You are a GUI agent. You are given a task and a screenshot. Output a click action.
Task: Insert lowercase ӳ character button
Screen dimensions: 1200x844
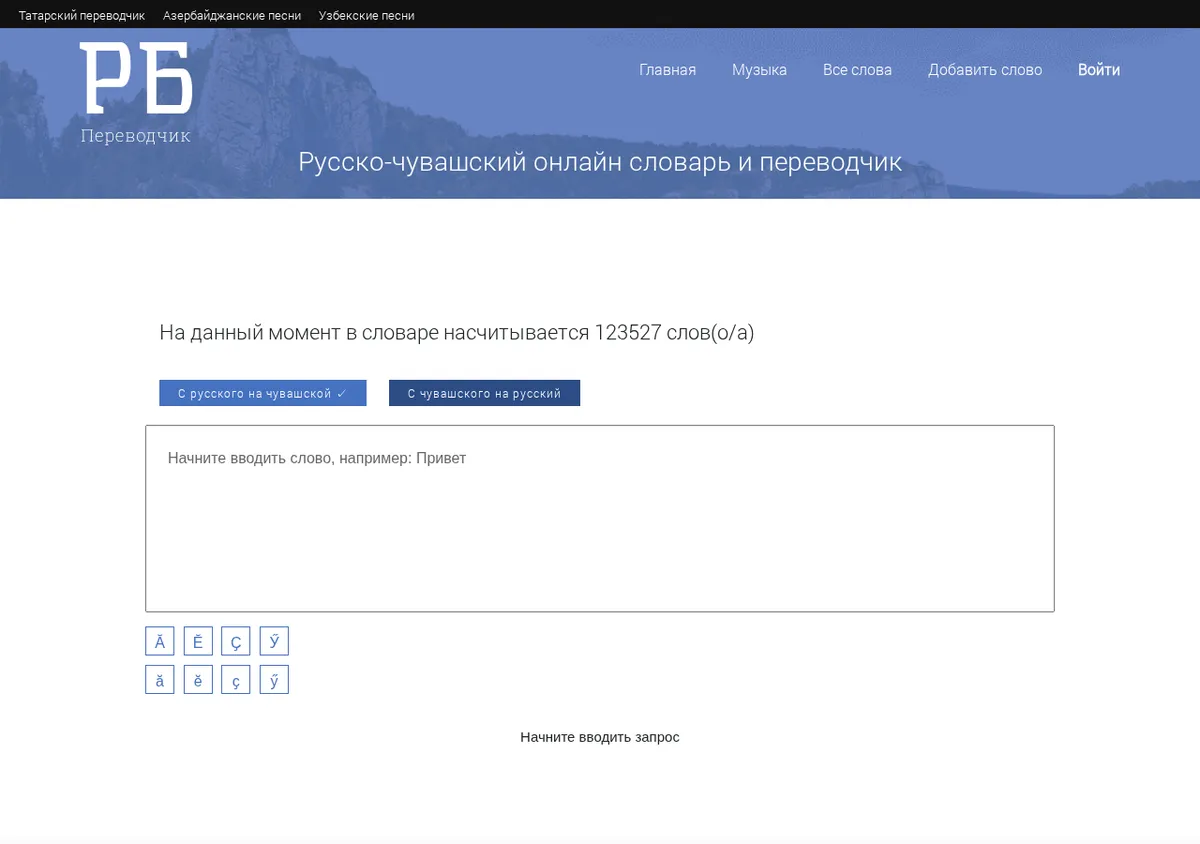point(274,680)
